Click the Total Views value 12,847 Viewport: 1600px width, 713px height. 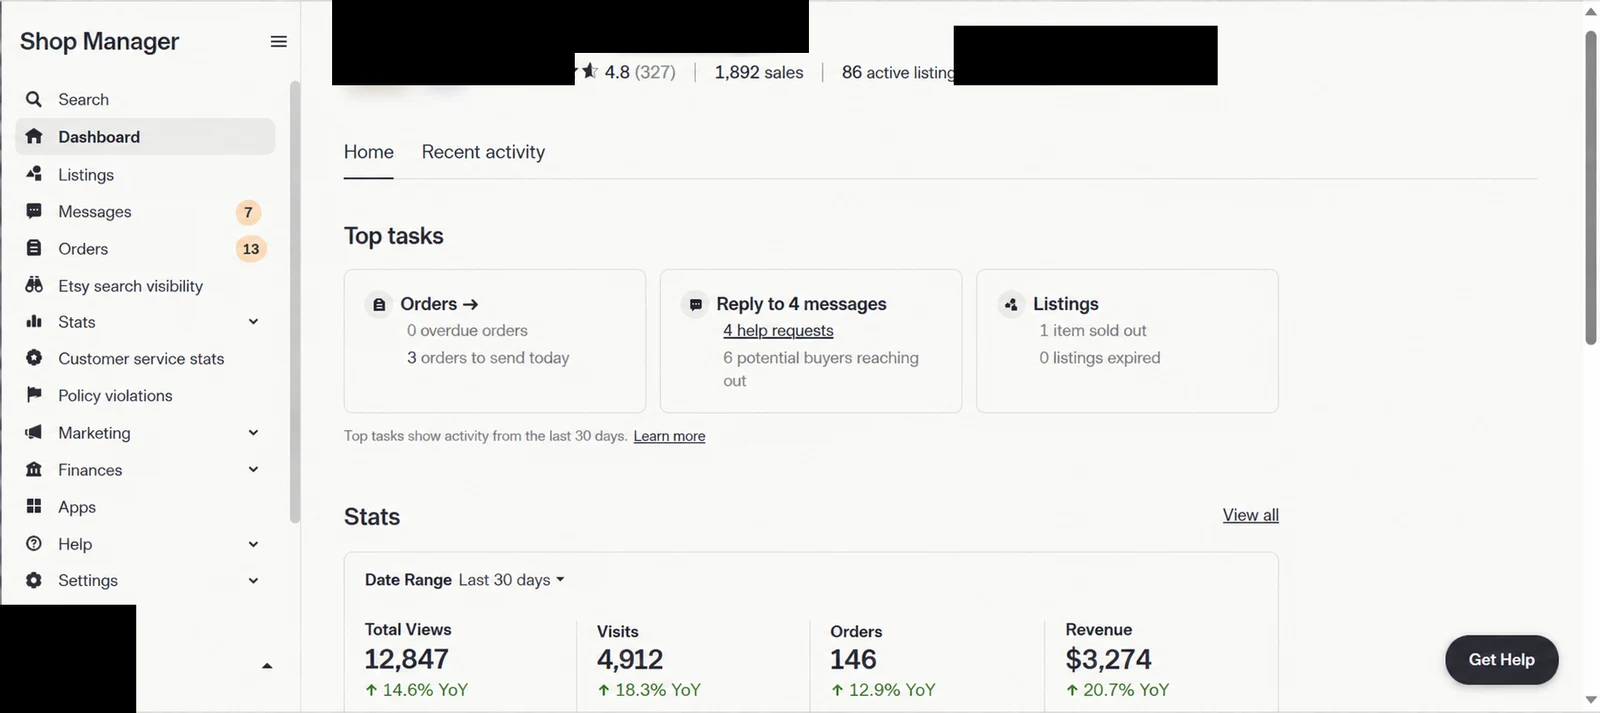(406, 659)
